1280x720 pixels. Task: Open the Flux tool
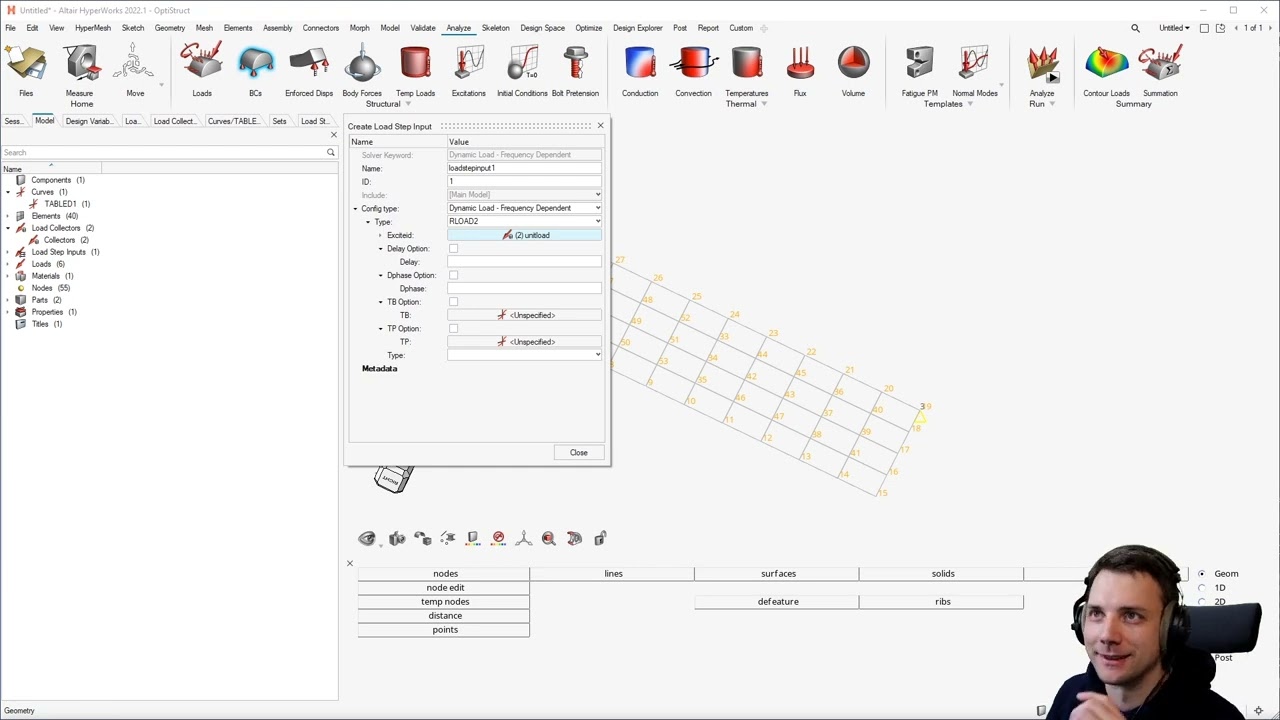800,72
